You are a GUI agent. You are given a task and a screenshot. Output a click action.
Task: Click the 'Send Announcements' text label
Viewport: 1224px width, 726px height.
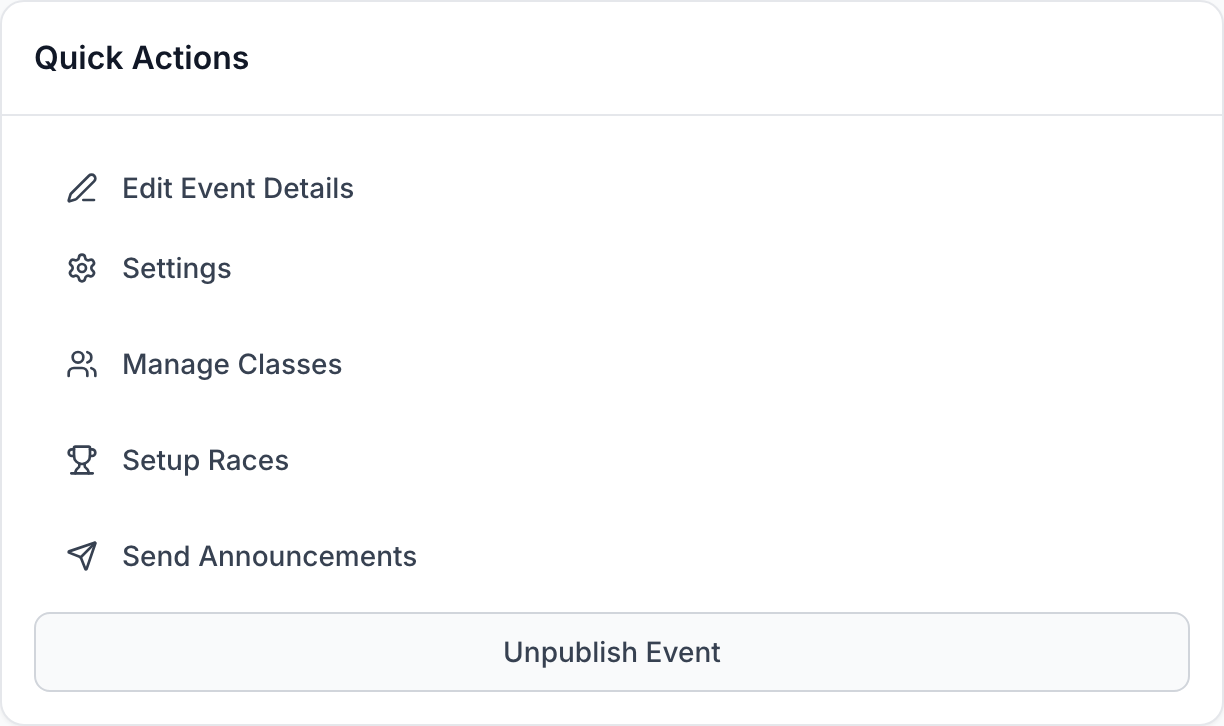[269, 557]
